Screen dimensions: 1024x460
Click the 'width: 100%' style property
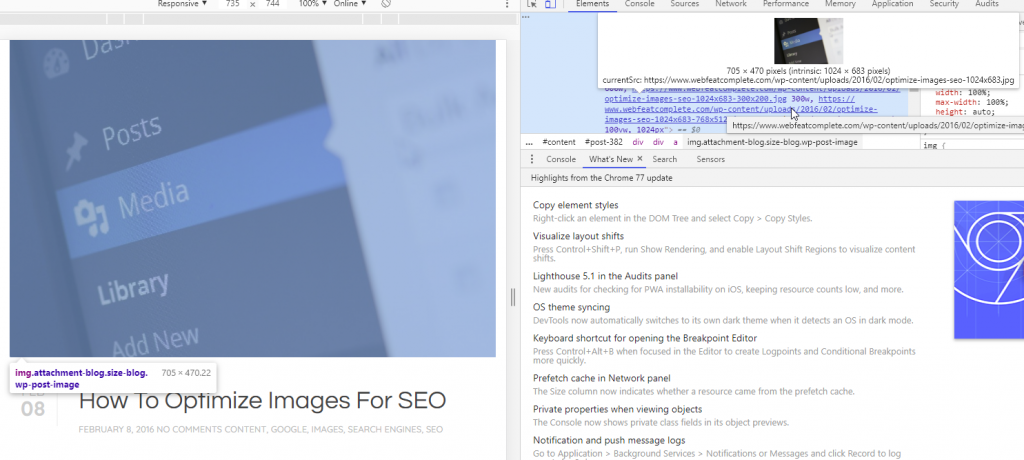point(965,92)
